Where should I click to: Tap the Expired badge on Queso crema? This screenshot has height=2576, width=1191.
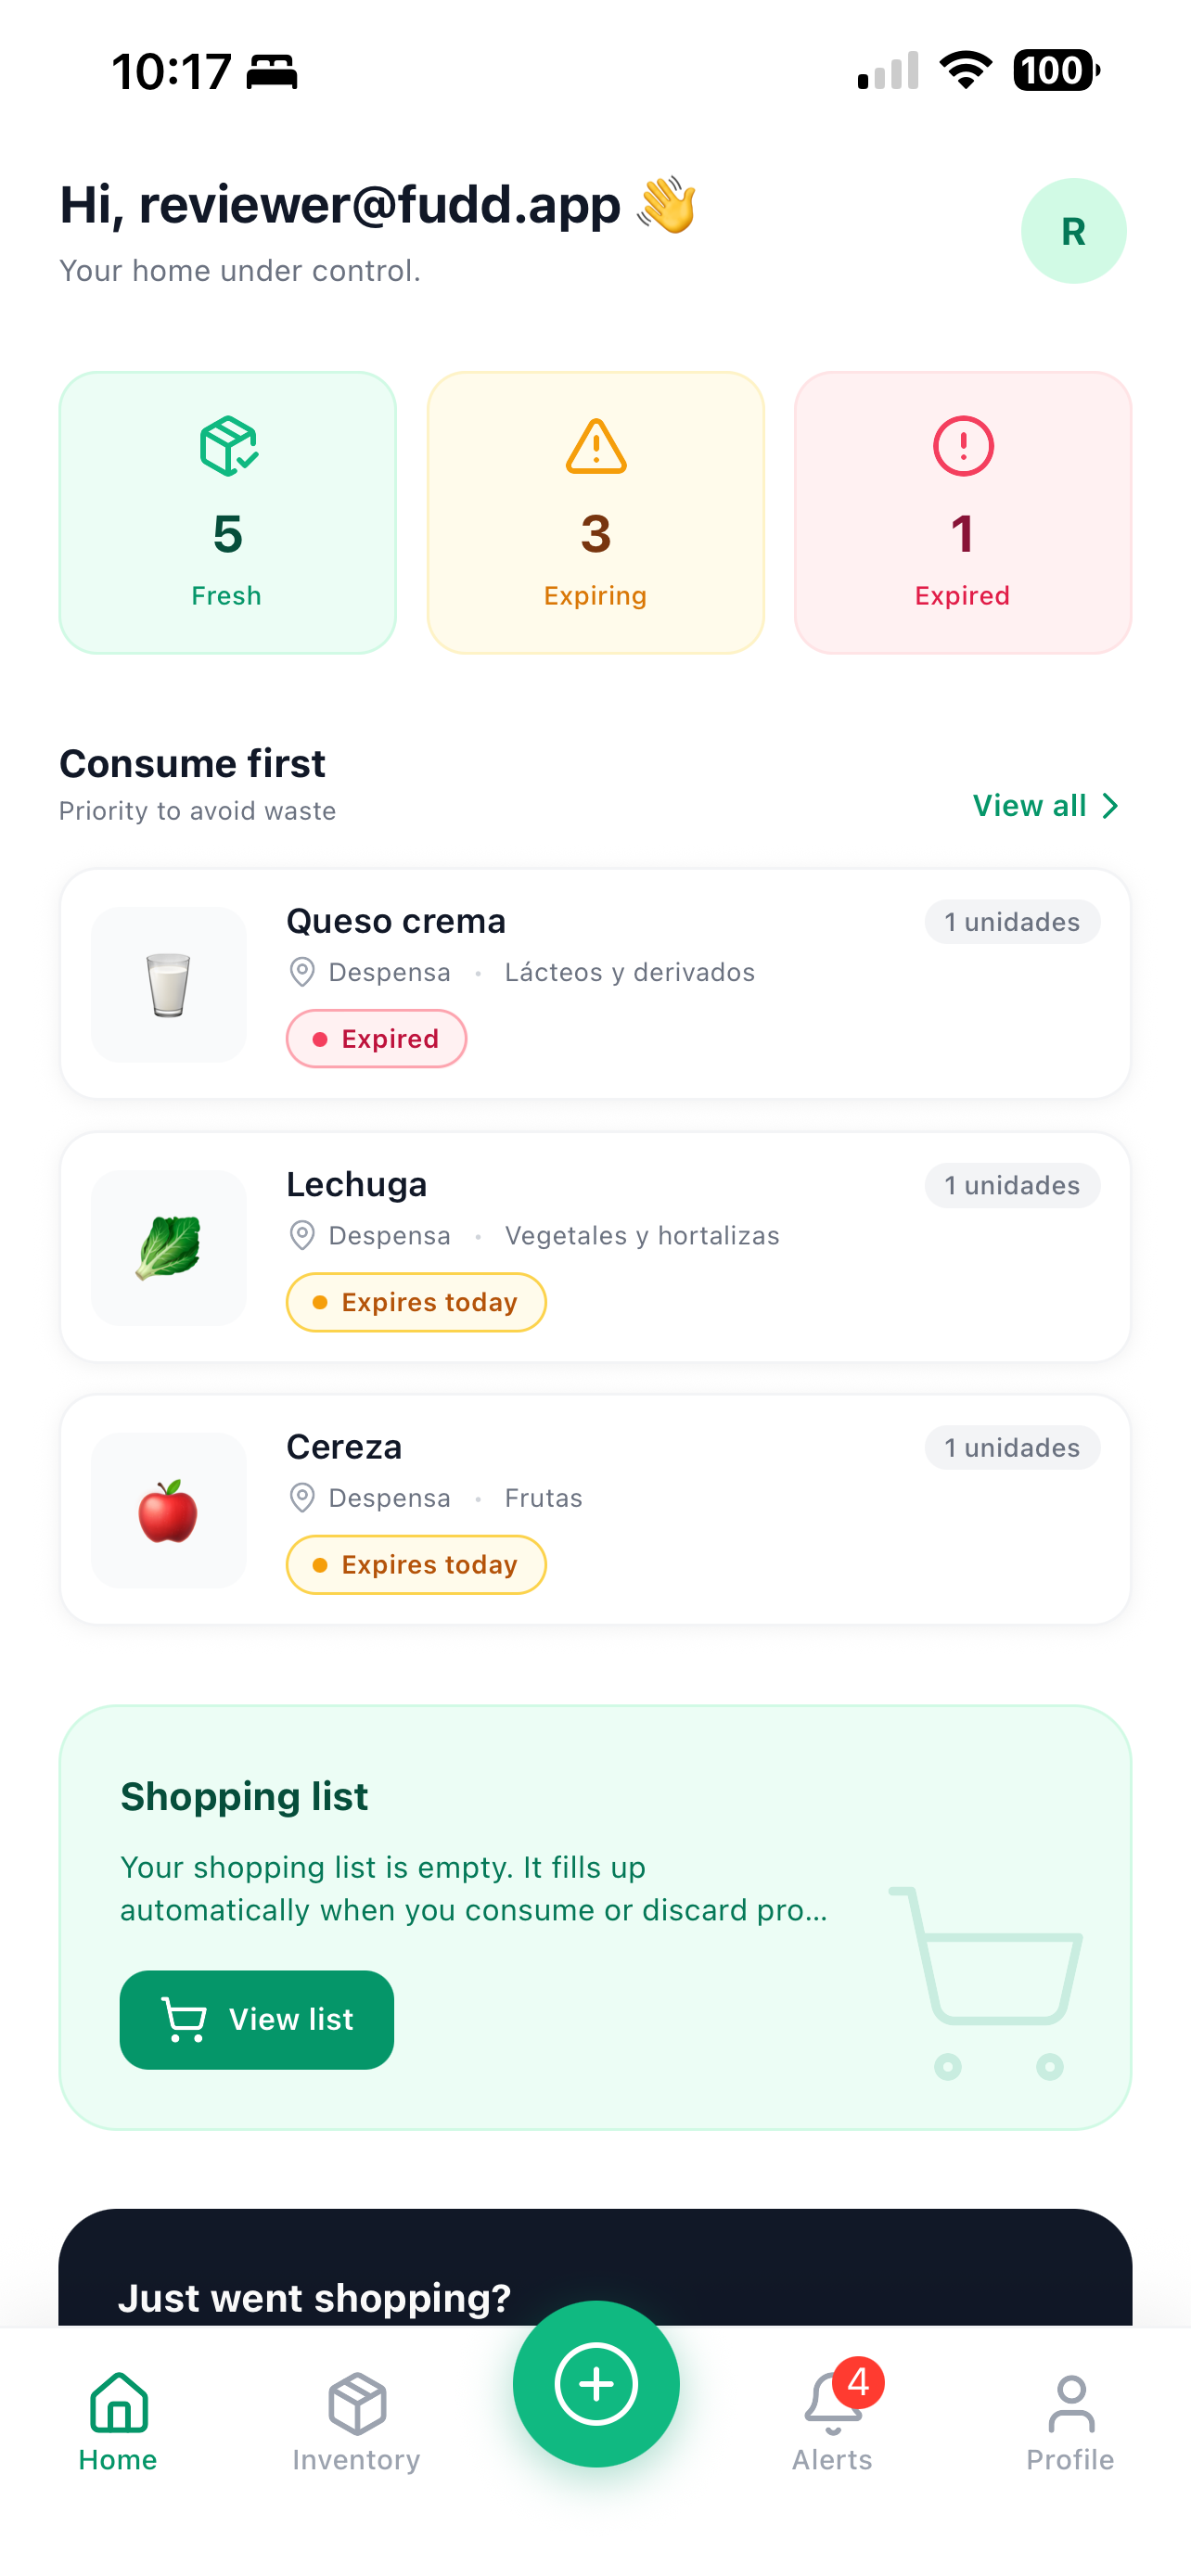pos(376,1039)
